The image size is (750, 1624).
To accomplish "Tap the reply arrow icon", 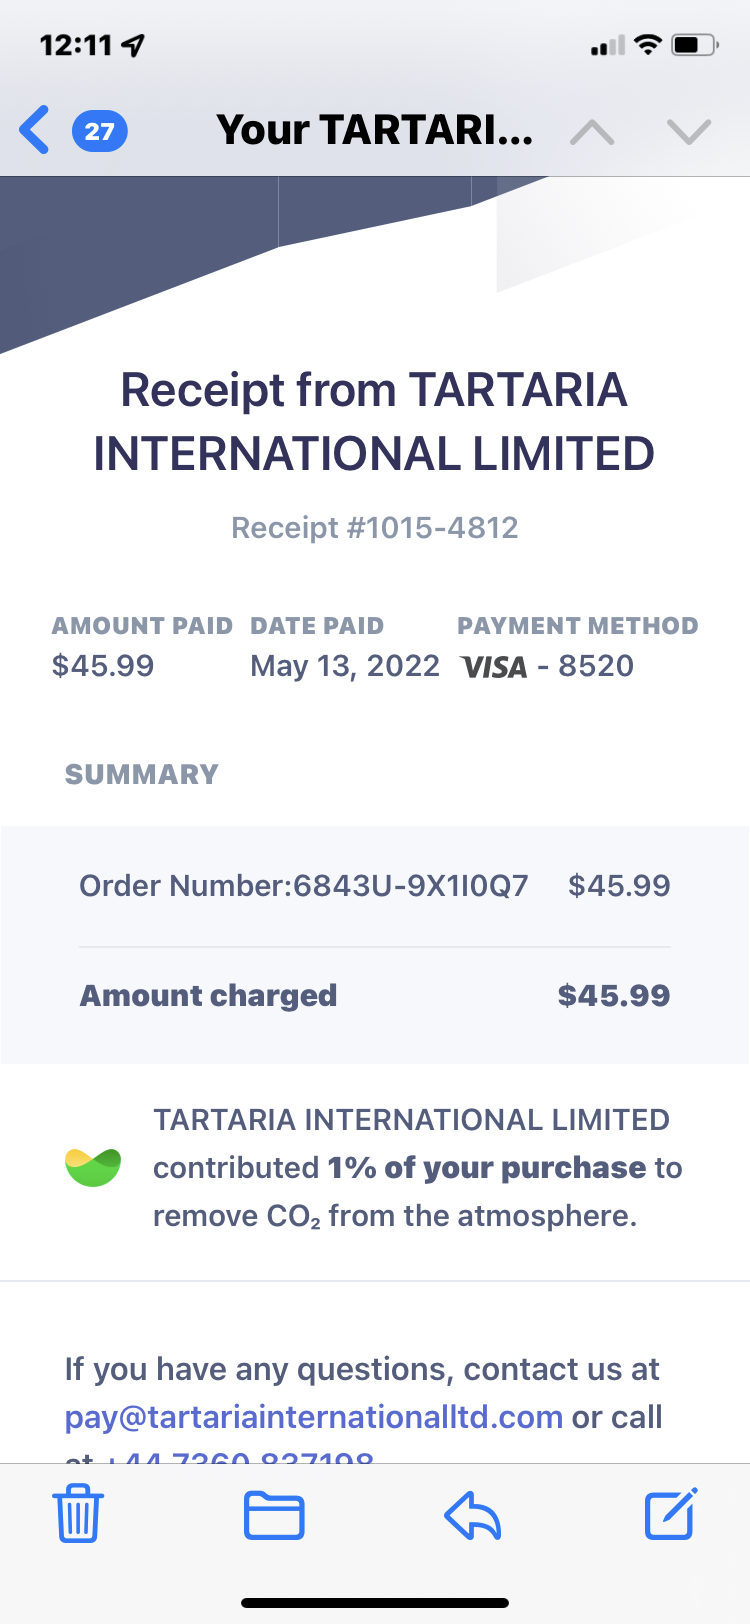I will (x=472, y=1515).
